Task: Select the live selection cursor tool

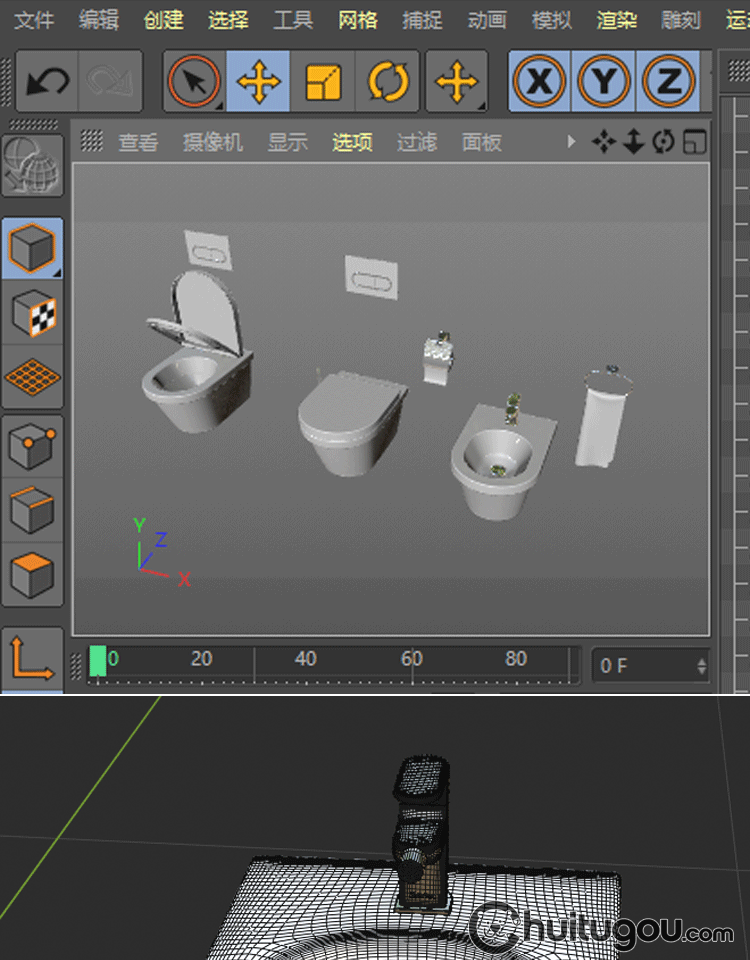Action: pos(195,82)
